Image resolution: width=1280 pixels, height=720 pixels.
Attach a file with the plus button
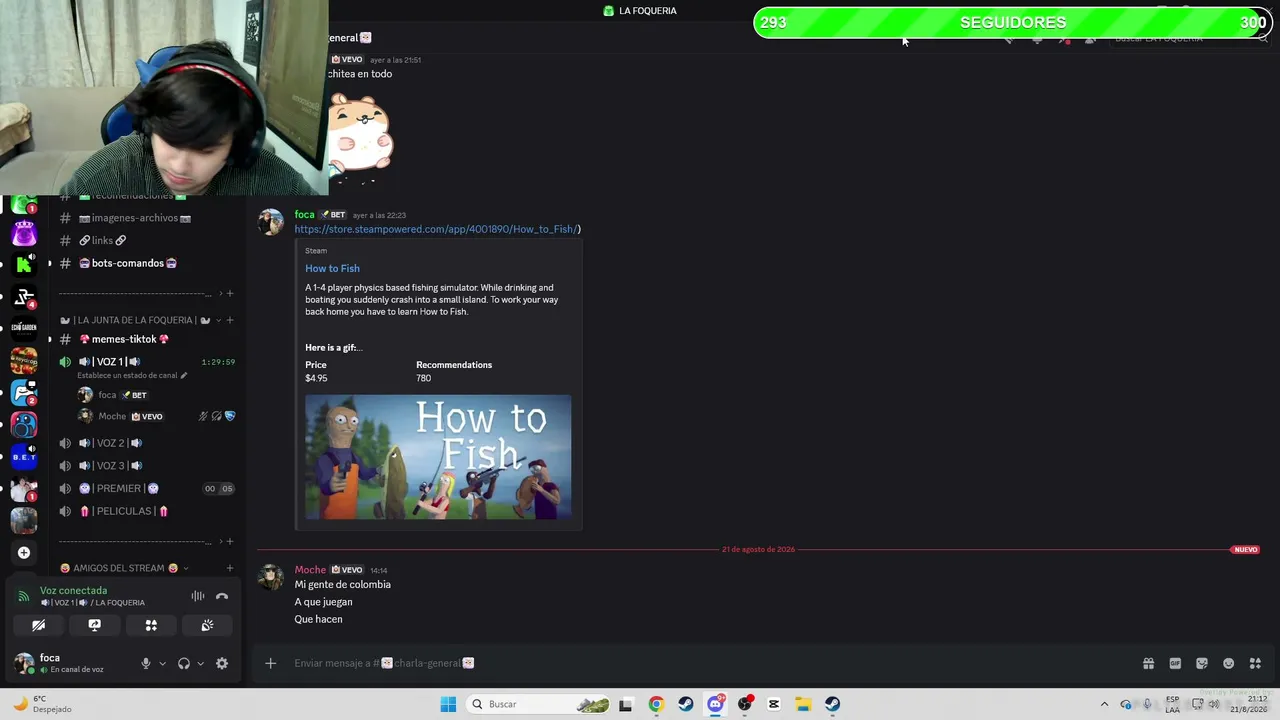click(270, 663)
